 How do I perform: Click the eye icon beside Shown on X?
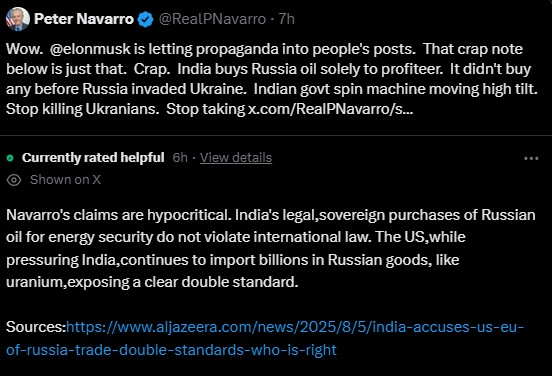14,180
